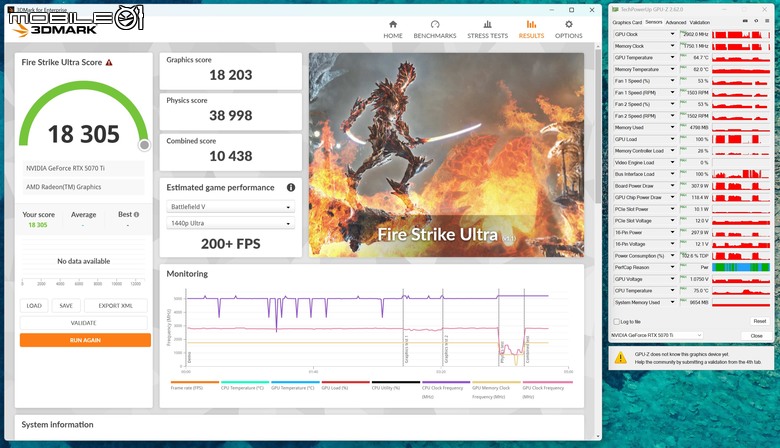Click the Fire Strike Ultra warning triangle icon
The width and height of the screenshot is (780, 448).
pos(109,62)
